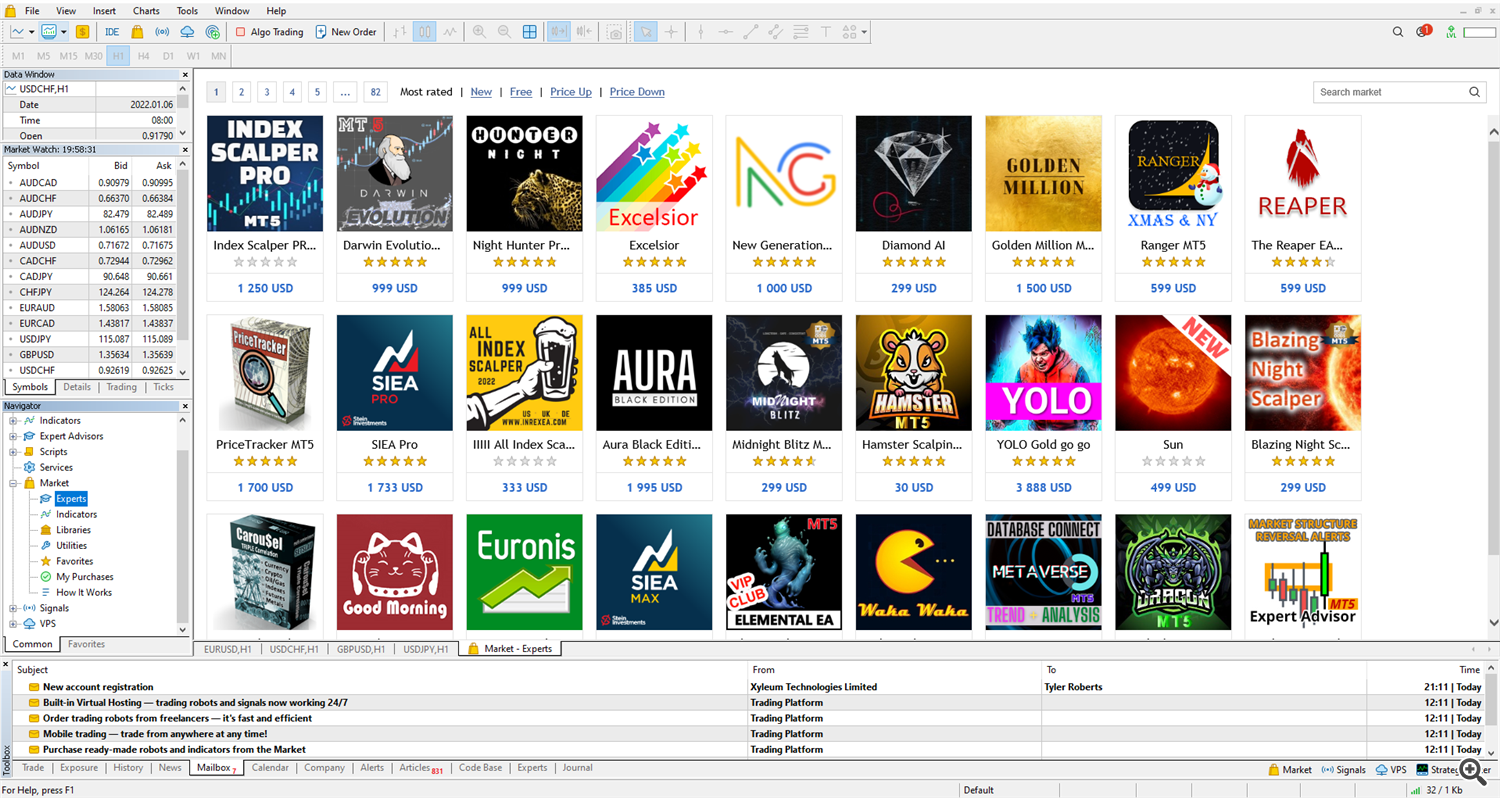
Task: Take a chart screenshot with camera icon
Action: coord(615,32)
